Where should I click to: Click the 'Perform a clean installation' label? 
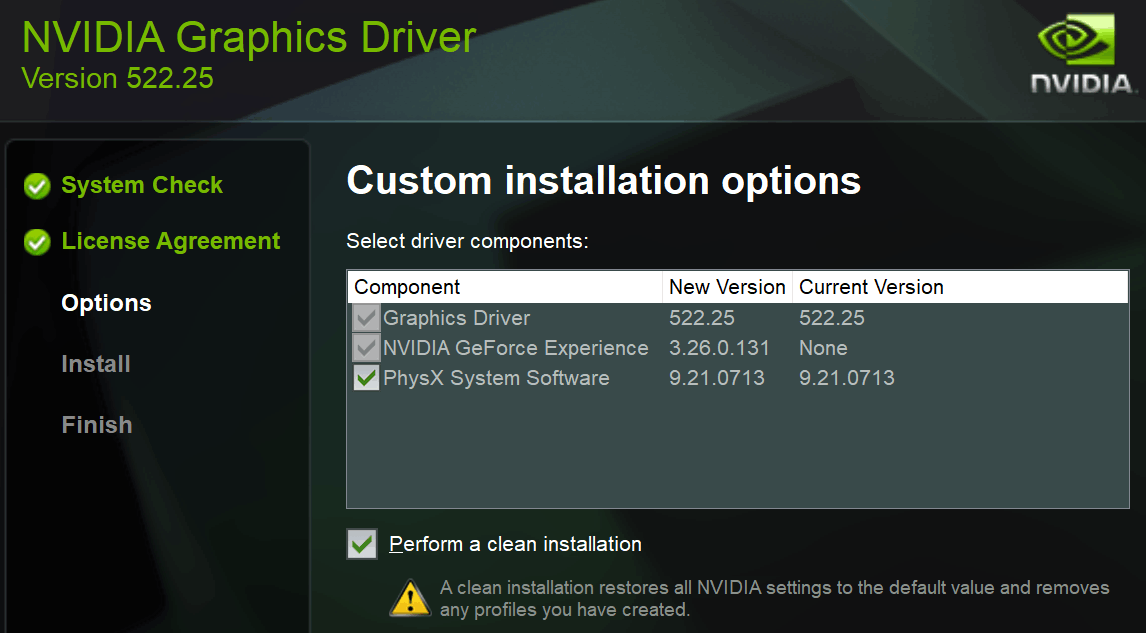515,544
